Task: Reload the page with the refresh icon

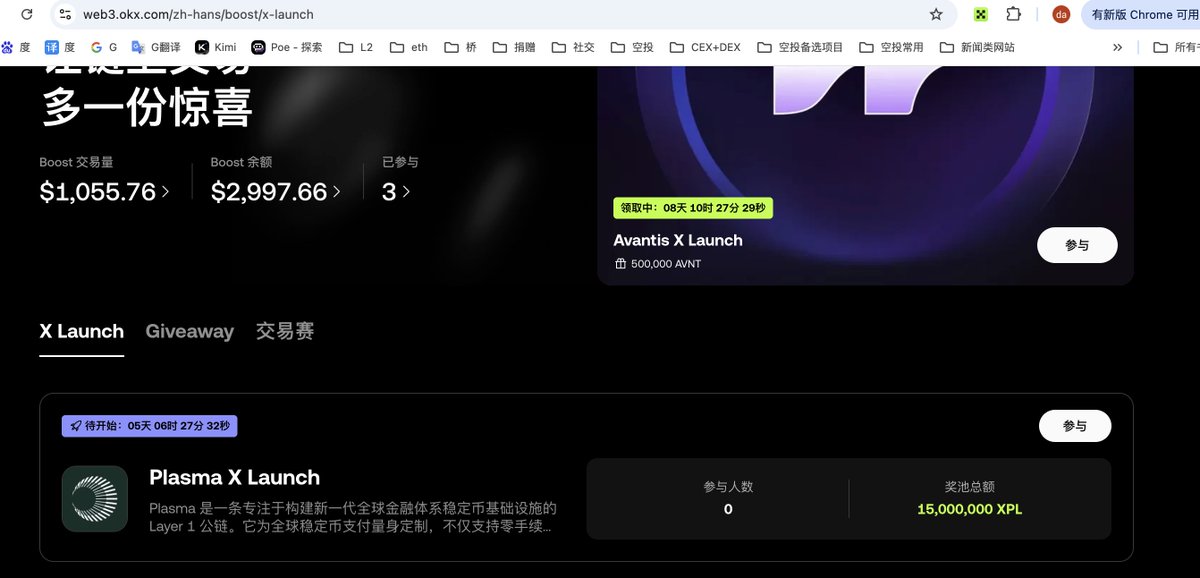Action: point(27,14)
